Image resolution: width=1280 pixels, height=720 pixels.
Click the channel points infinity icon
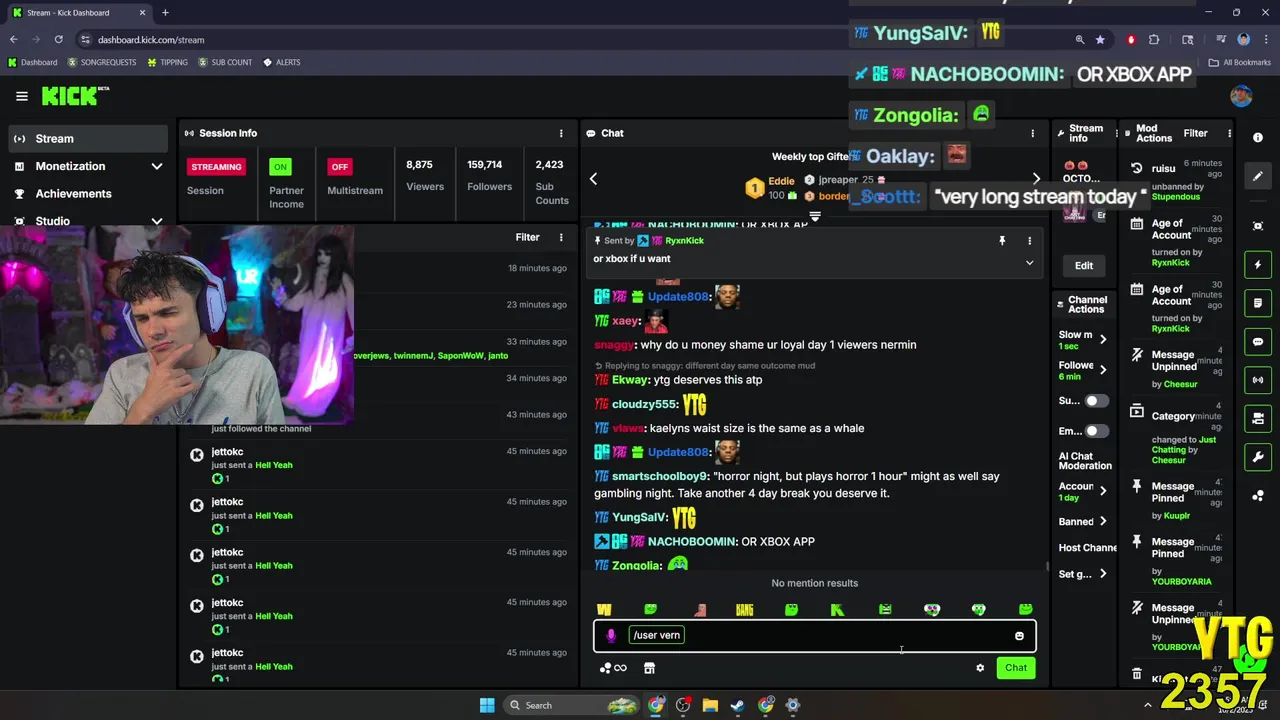[613, 668]
